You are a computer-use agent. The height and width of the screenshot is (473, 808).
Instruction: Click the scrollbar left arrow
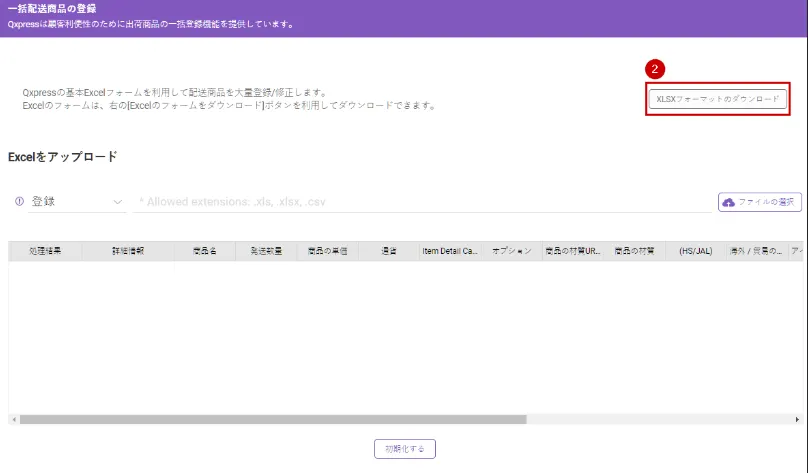(14, 419)
